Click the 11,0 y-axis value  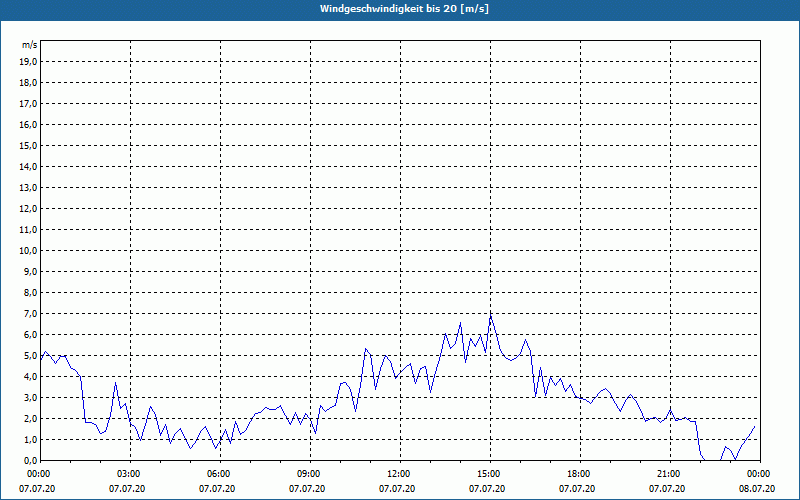[29, 230]
